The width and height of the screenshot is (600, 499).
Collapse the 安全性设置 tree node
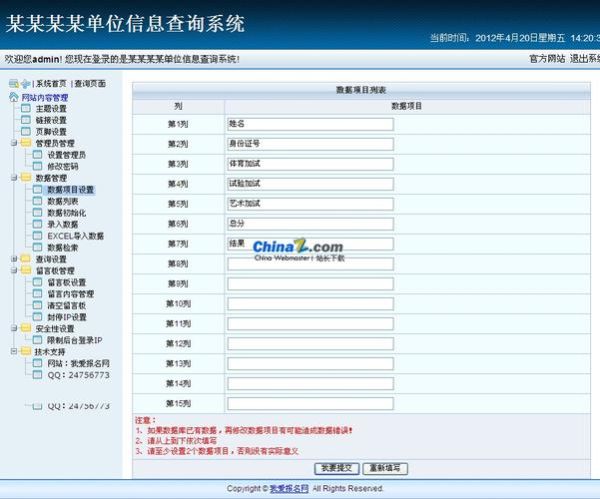pyautogui.click(x=14, y=328)
